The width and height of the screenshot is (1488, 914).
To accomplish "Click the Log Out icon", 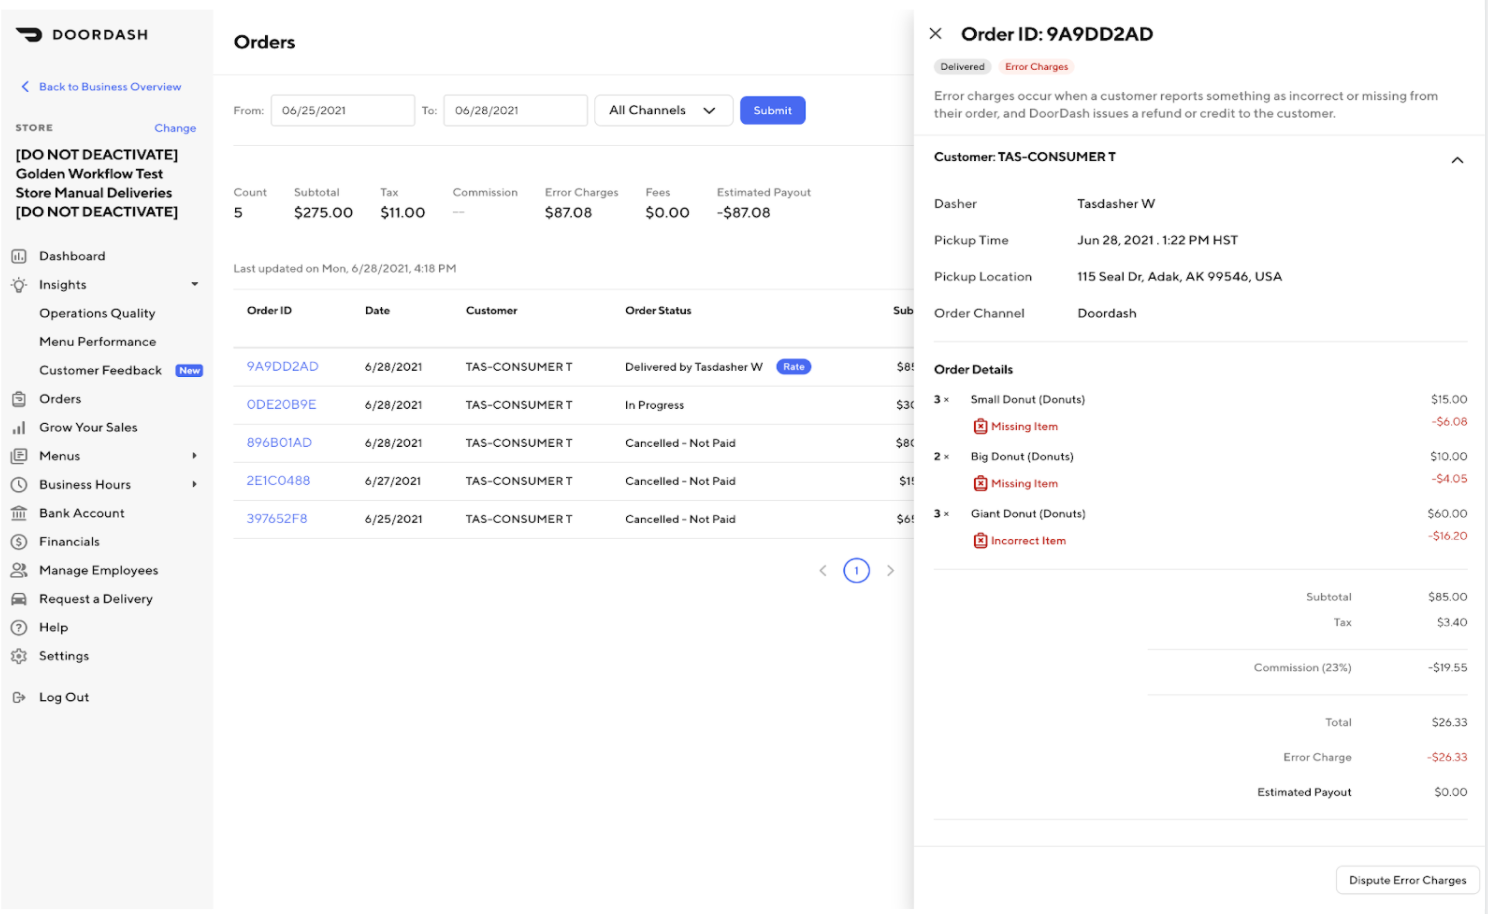I will click(x=19, y=698).
